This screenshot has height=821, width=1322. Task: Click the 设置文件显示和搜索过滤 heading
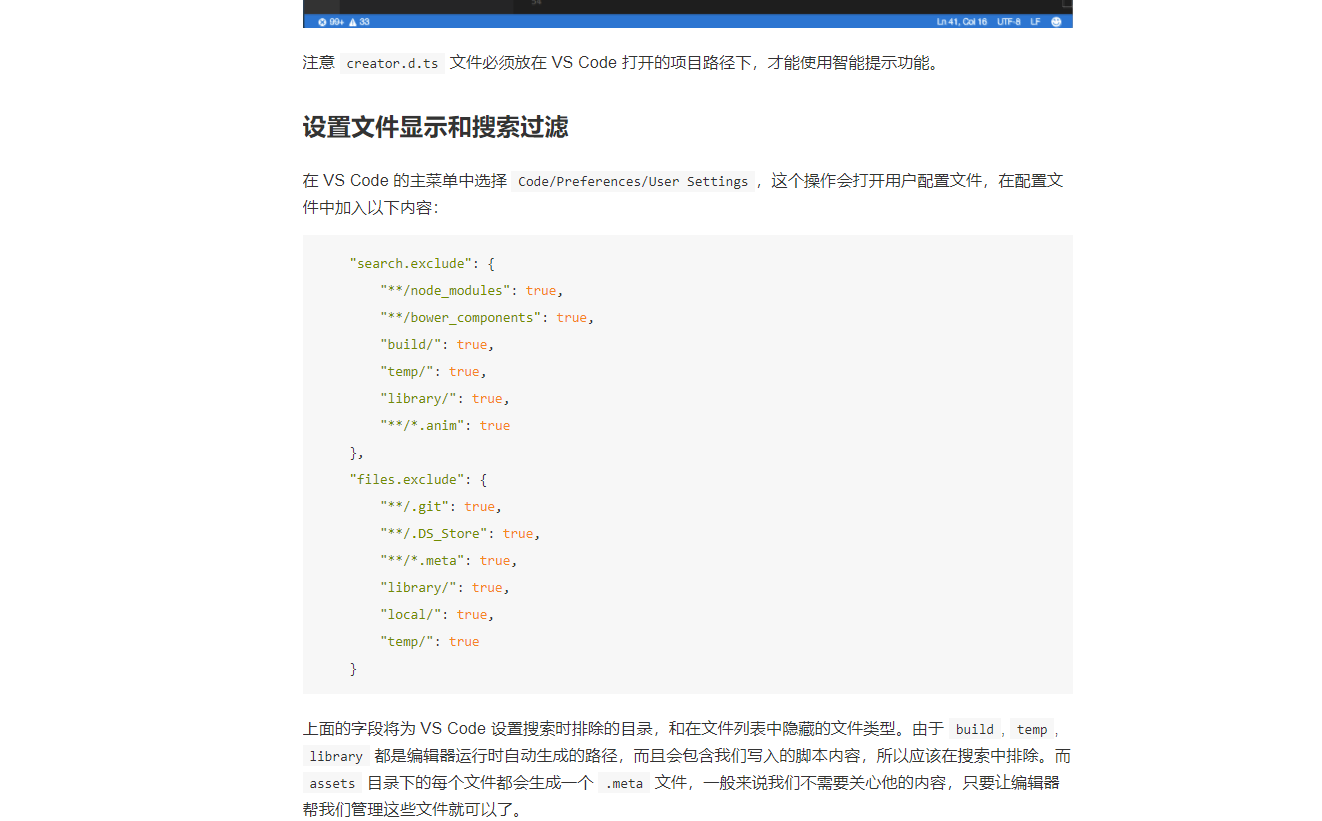tap(435, 127)
